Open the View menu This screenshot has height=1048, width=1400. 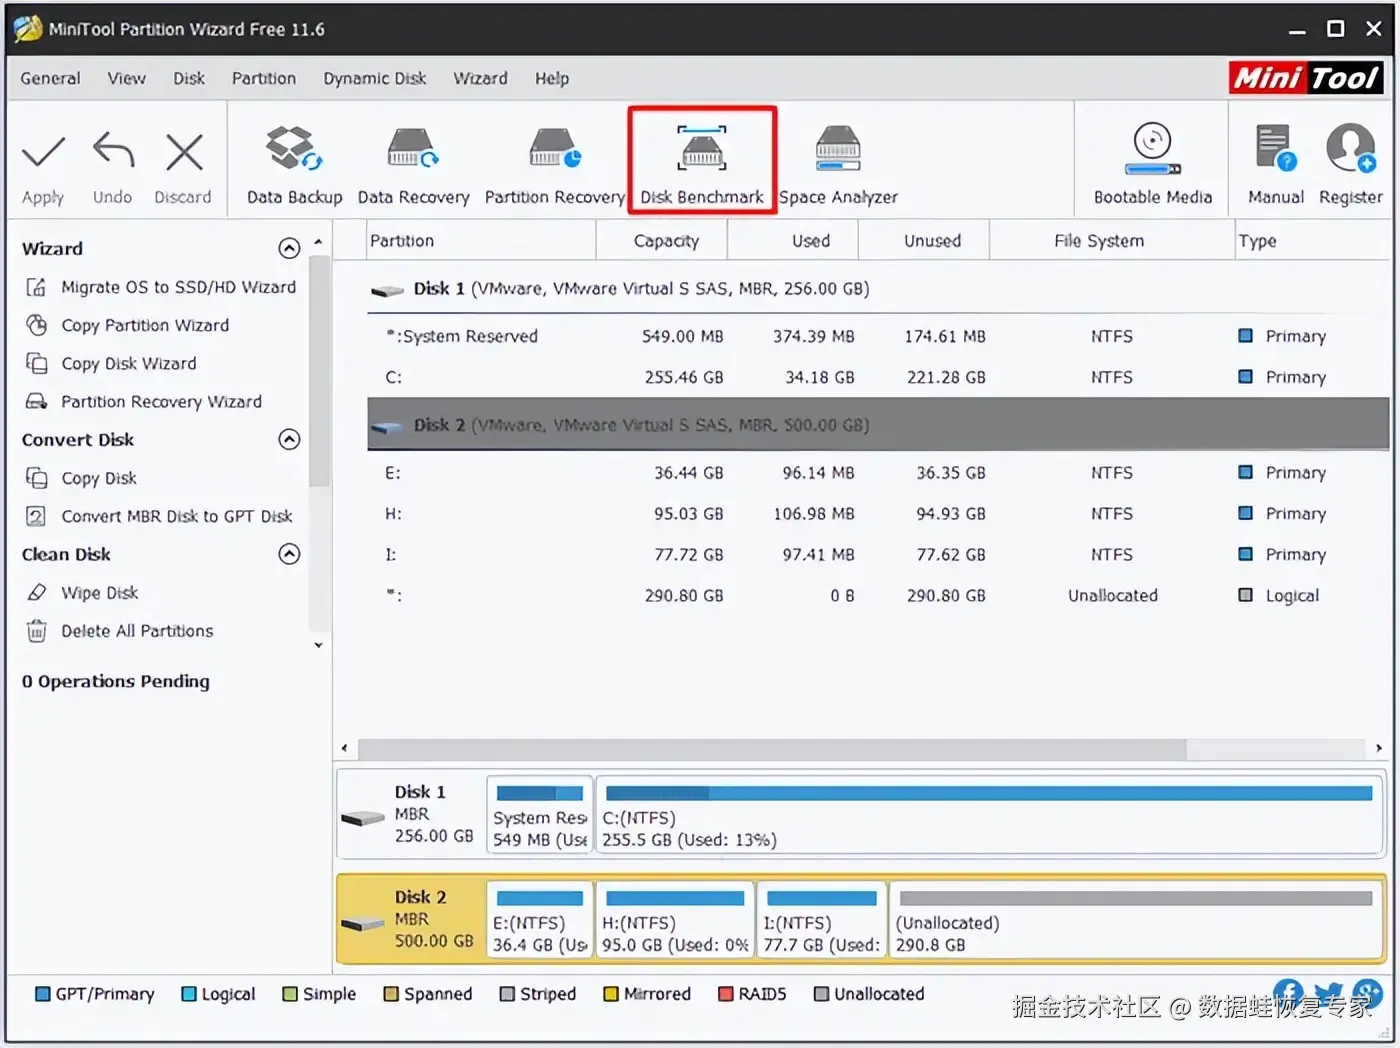coord(127,78)
